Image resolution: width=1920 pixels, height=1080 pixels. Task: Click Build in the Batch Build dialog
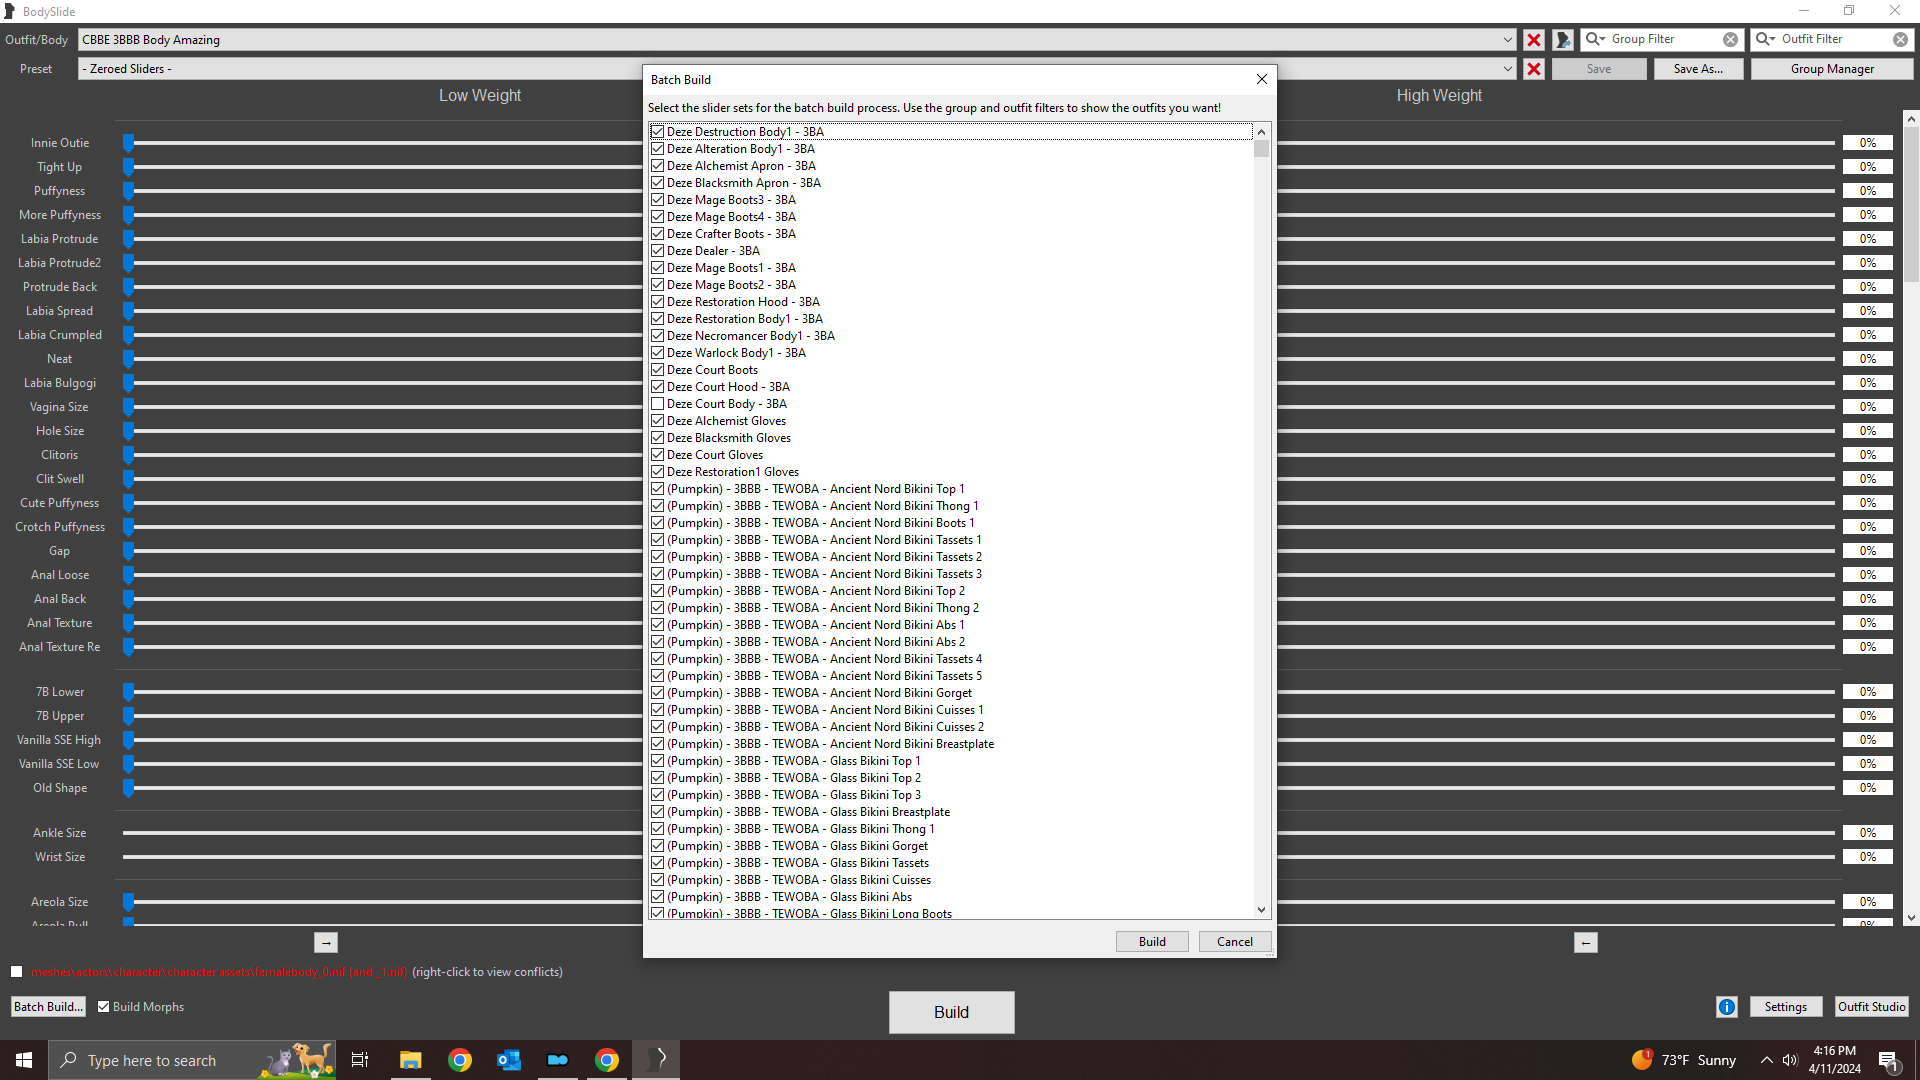pyautogui.click(x=1152, y=942)
